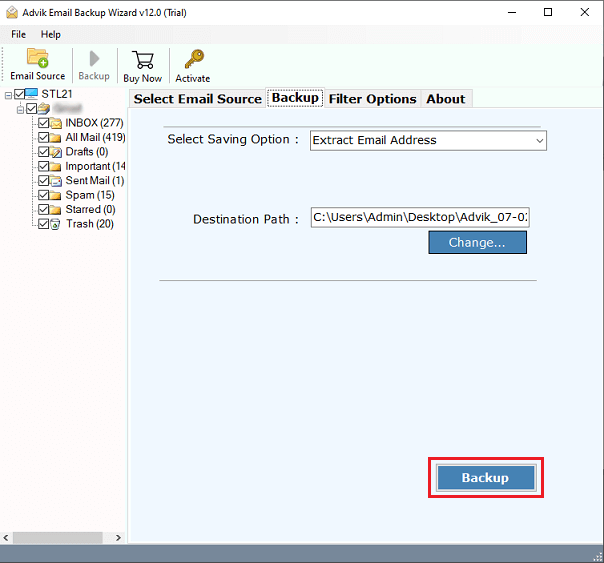Select the All Mail folder icon
604x563 pixels.
55,137
